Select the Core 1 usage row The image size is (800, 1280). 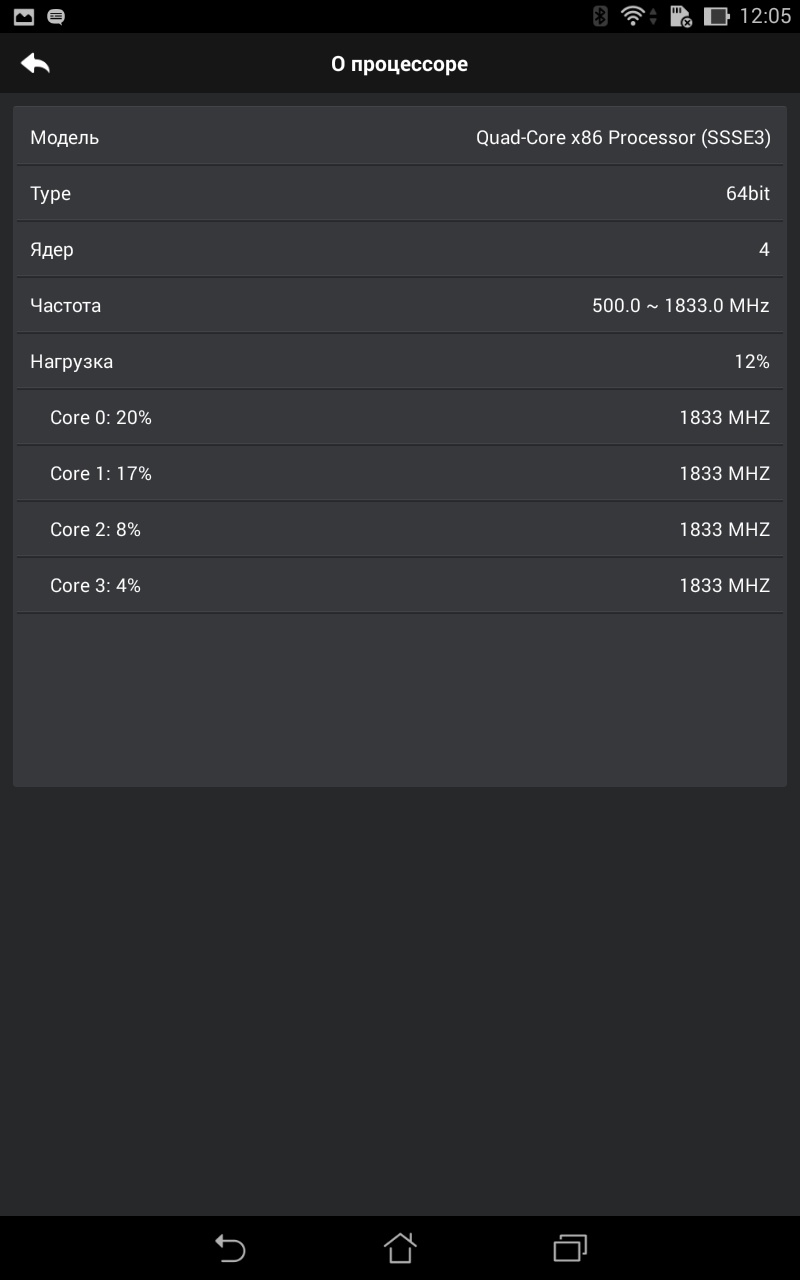coord(400,473)
